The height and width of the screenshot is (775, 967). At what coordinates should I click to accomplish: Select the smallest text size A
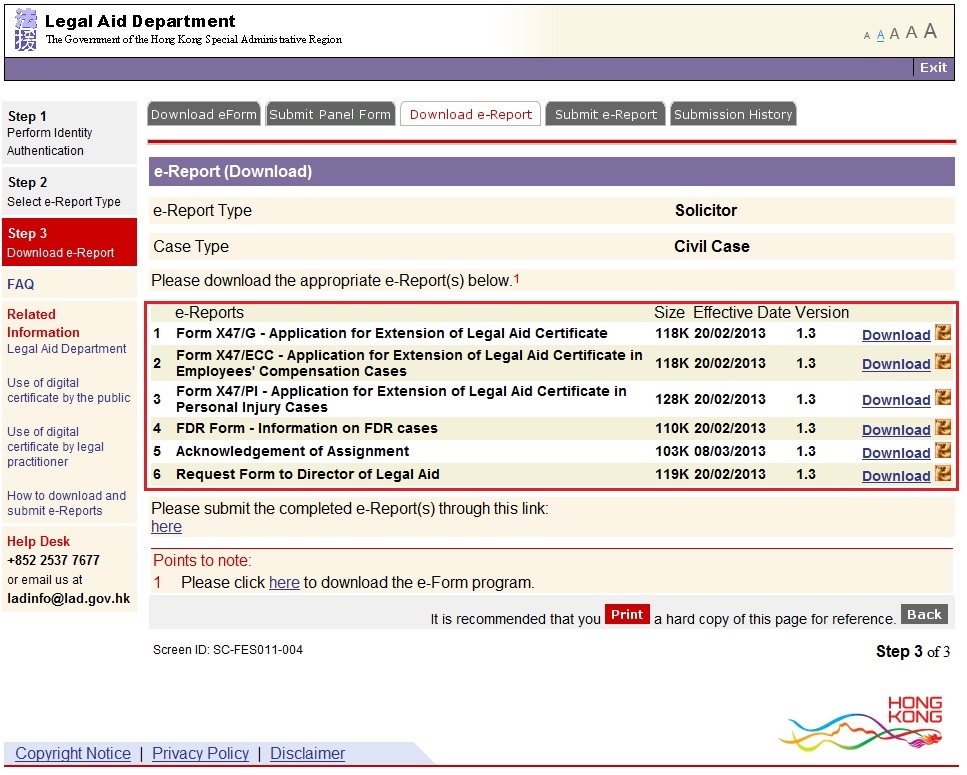(x=867, y=36)
